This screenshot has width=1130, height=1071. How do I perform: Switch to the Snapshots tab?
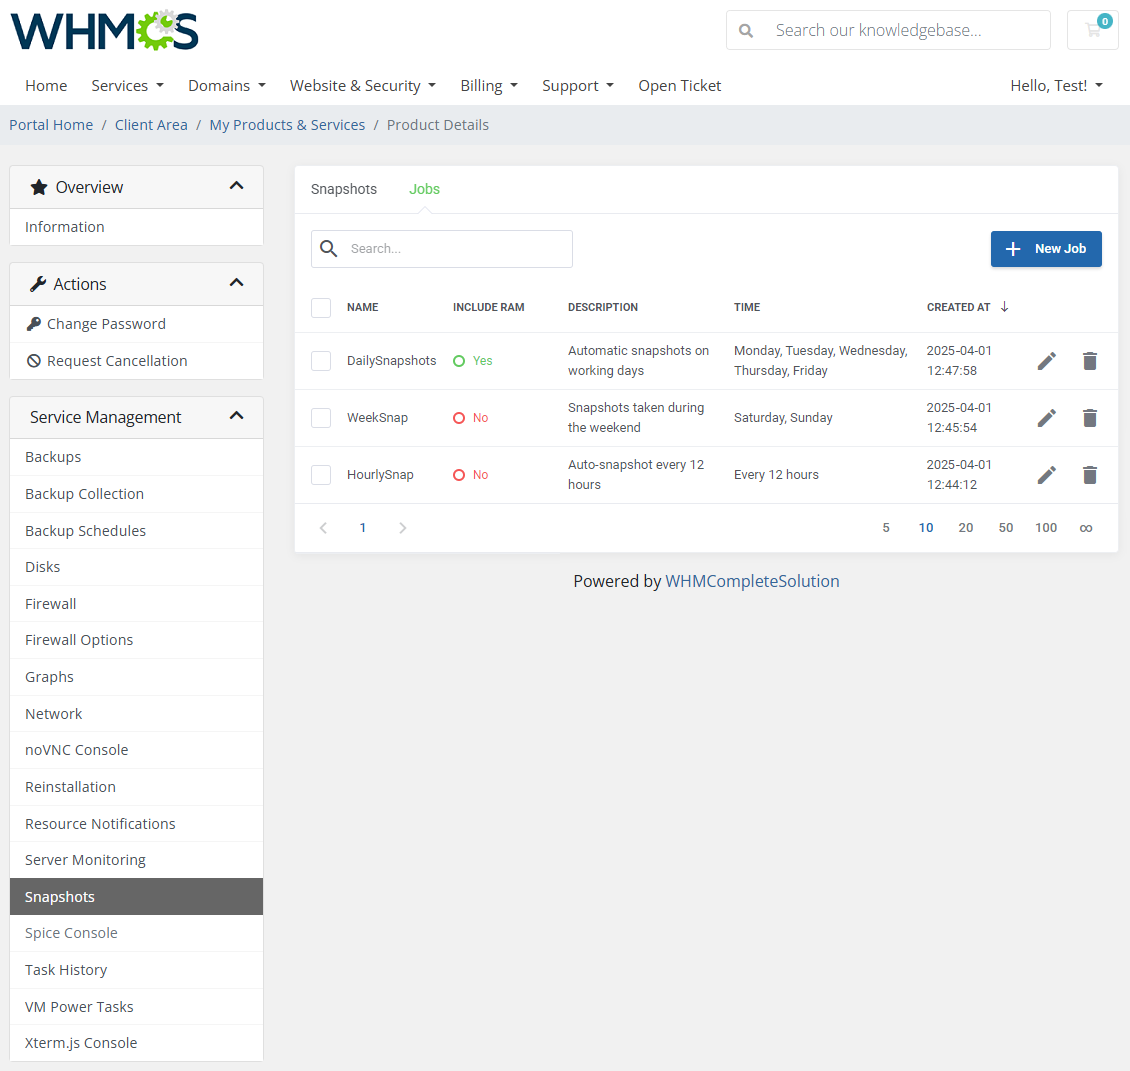point(343,189)
